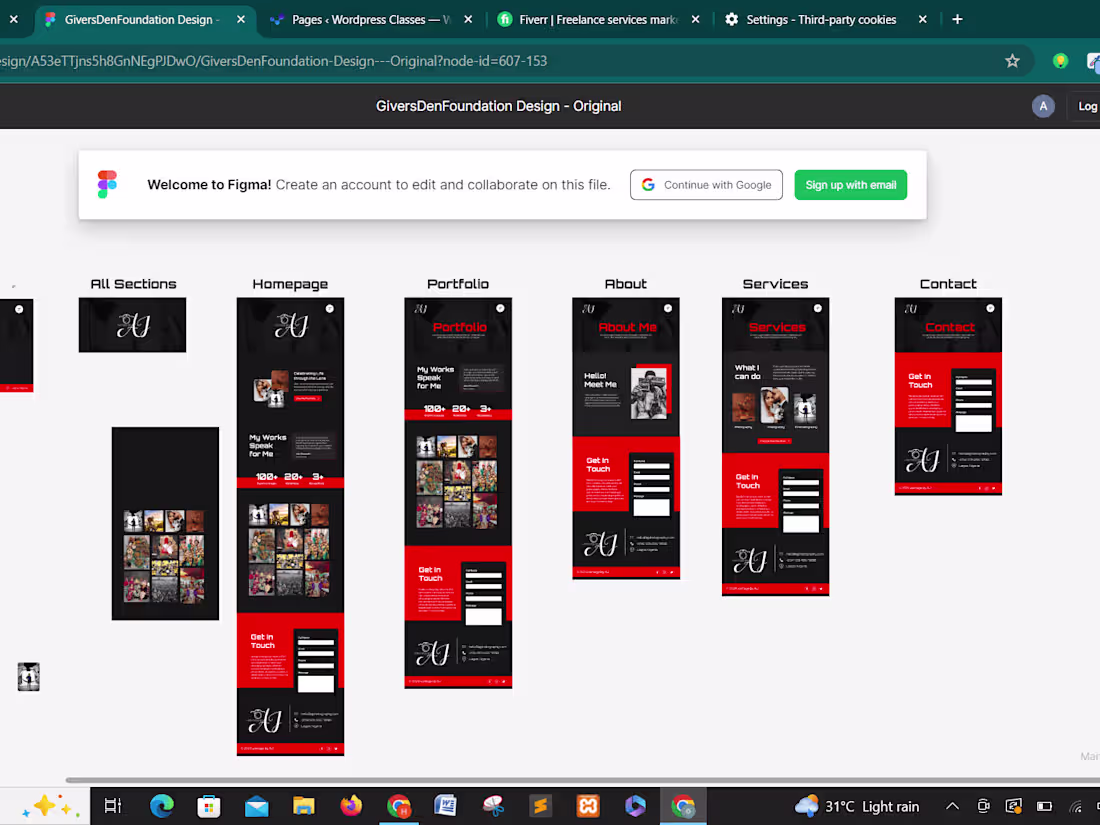Open Windows Task View from the taskbar
This screenshot has height=825, width=1100.
tap(113, 805)
